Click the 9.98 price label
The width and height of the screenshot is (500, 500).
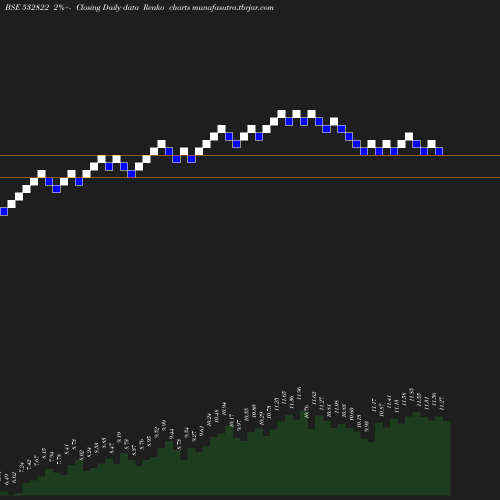(366, 426)
